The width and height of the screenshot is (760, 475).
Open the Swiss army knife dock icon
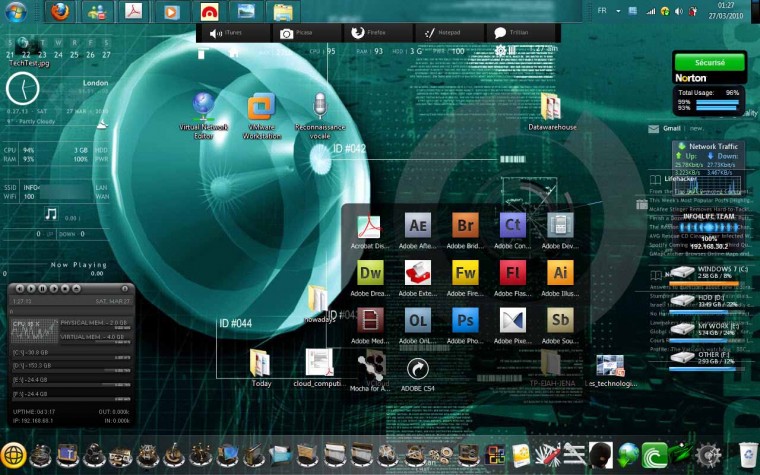[x=547, y=455]
